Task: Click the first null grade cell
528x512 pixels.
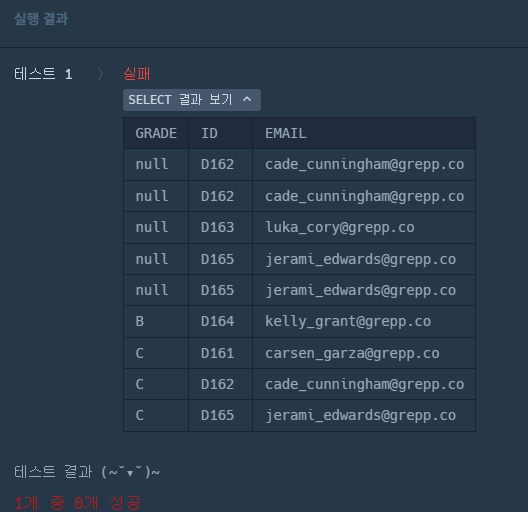Action: coord(156,165)
